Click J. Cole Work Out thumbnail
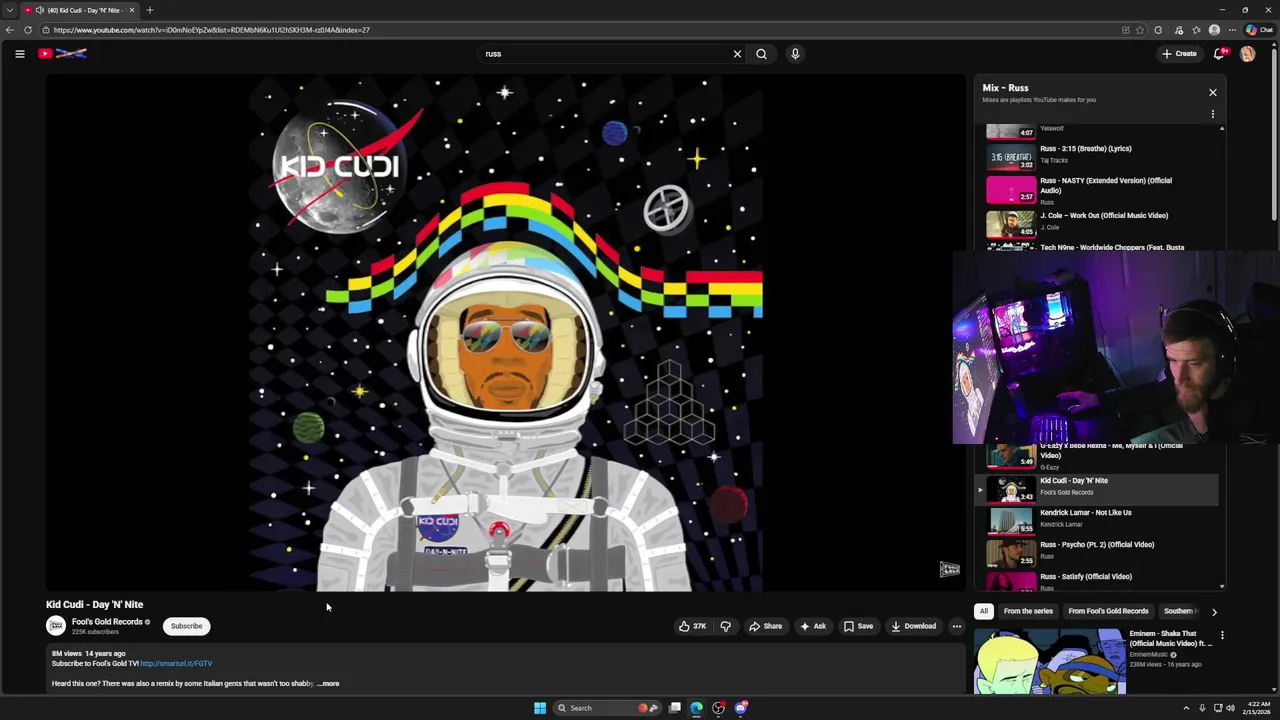 click(1011, 223)
